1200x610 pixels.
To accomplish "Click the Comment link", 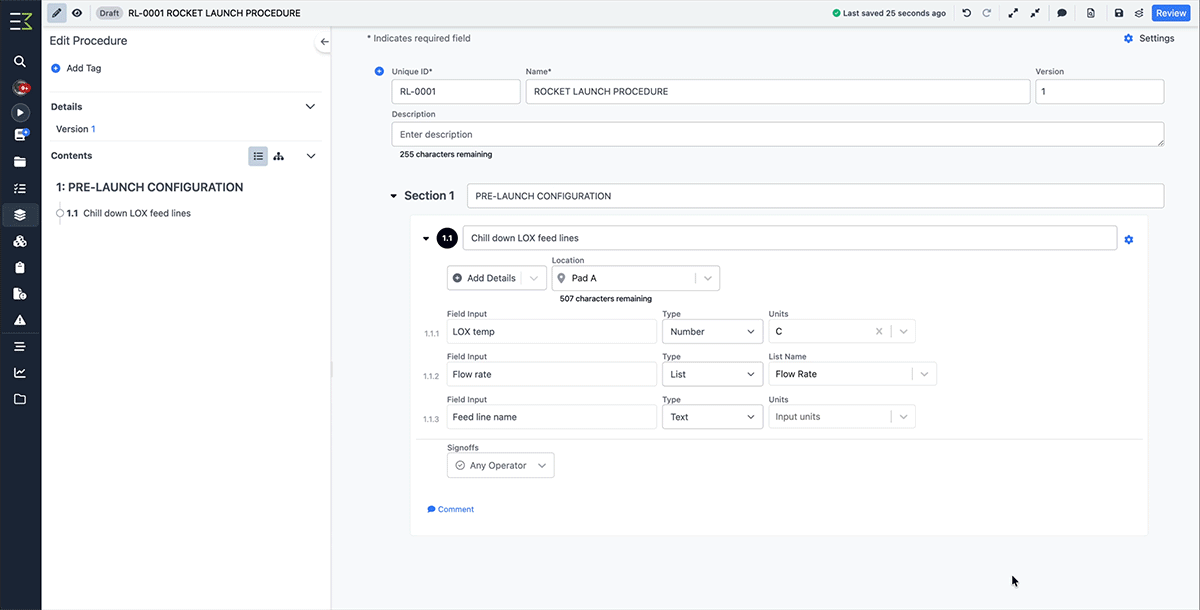I will [x=450, y=509].
